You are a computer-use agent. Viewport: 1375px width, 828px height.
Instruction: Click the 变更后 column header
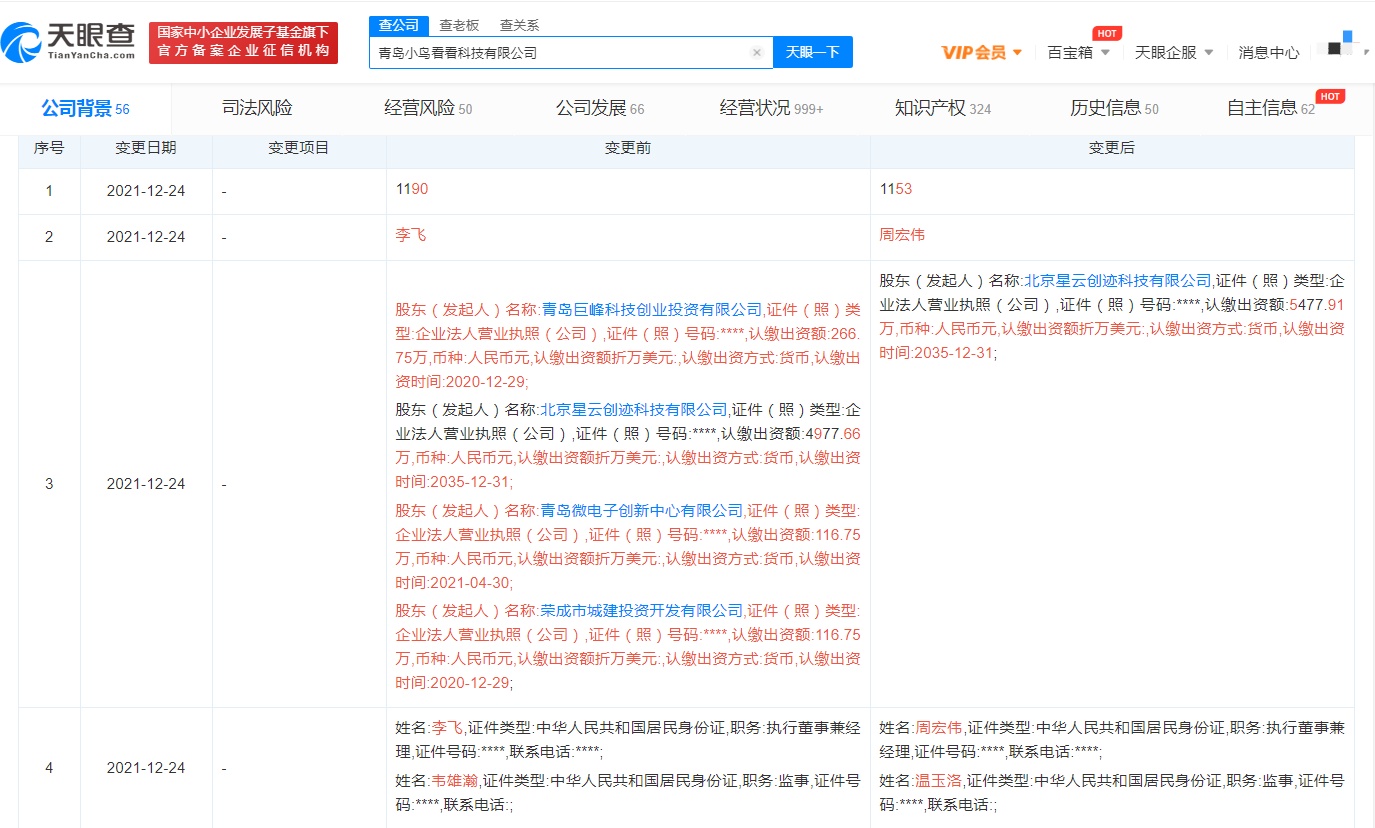(1112, 148)
